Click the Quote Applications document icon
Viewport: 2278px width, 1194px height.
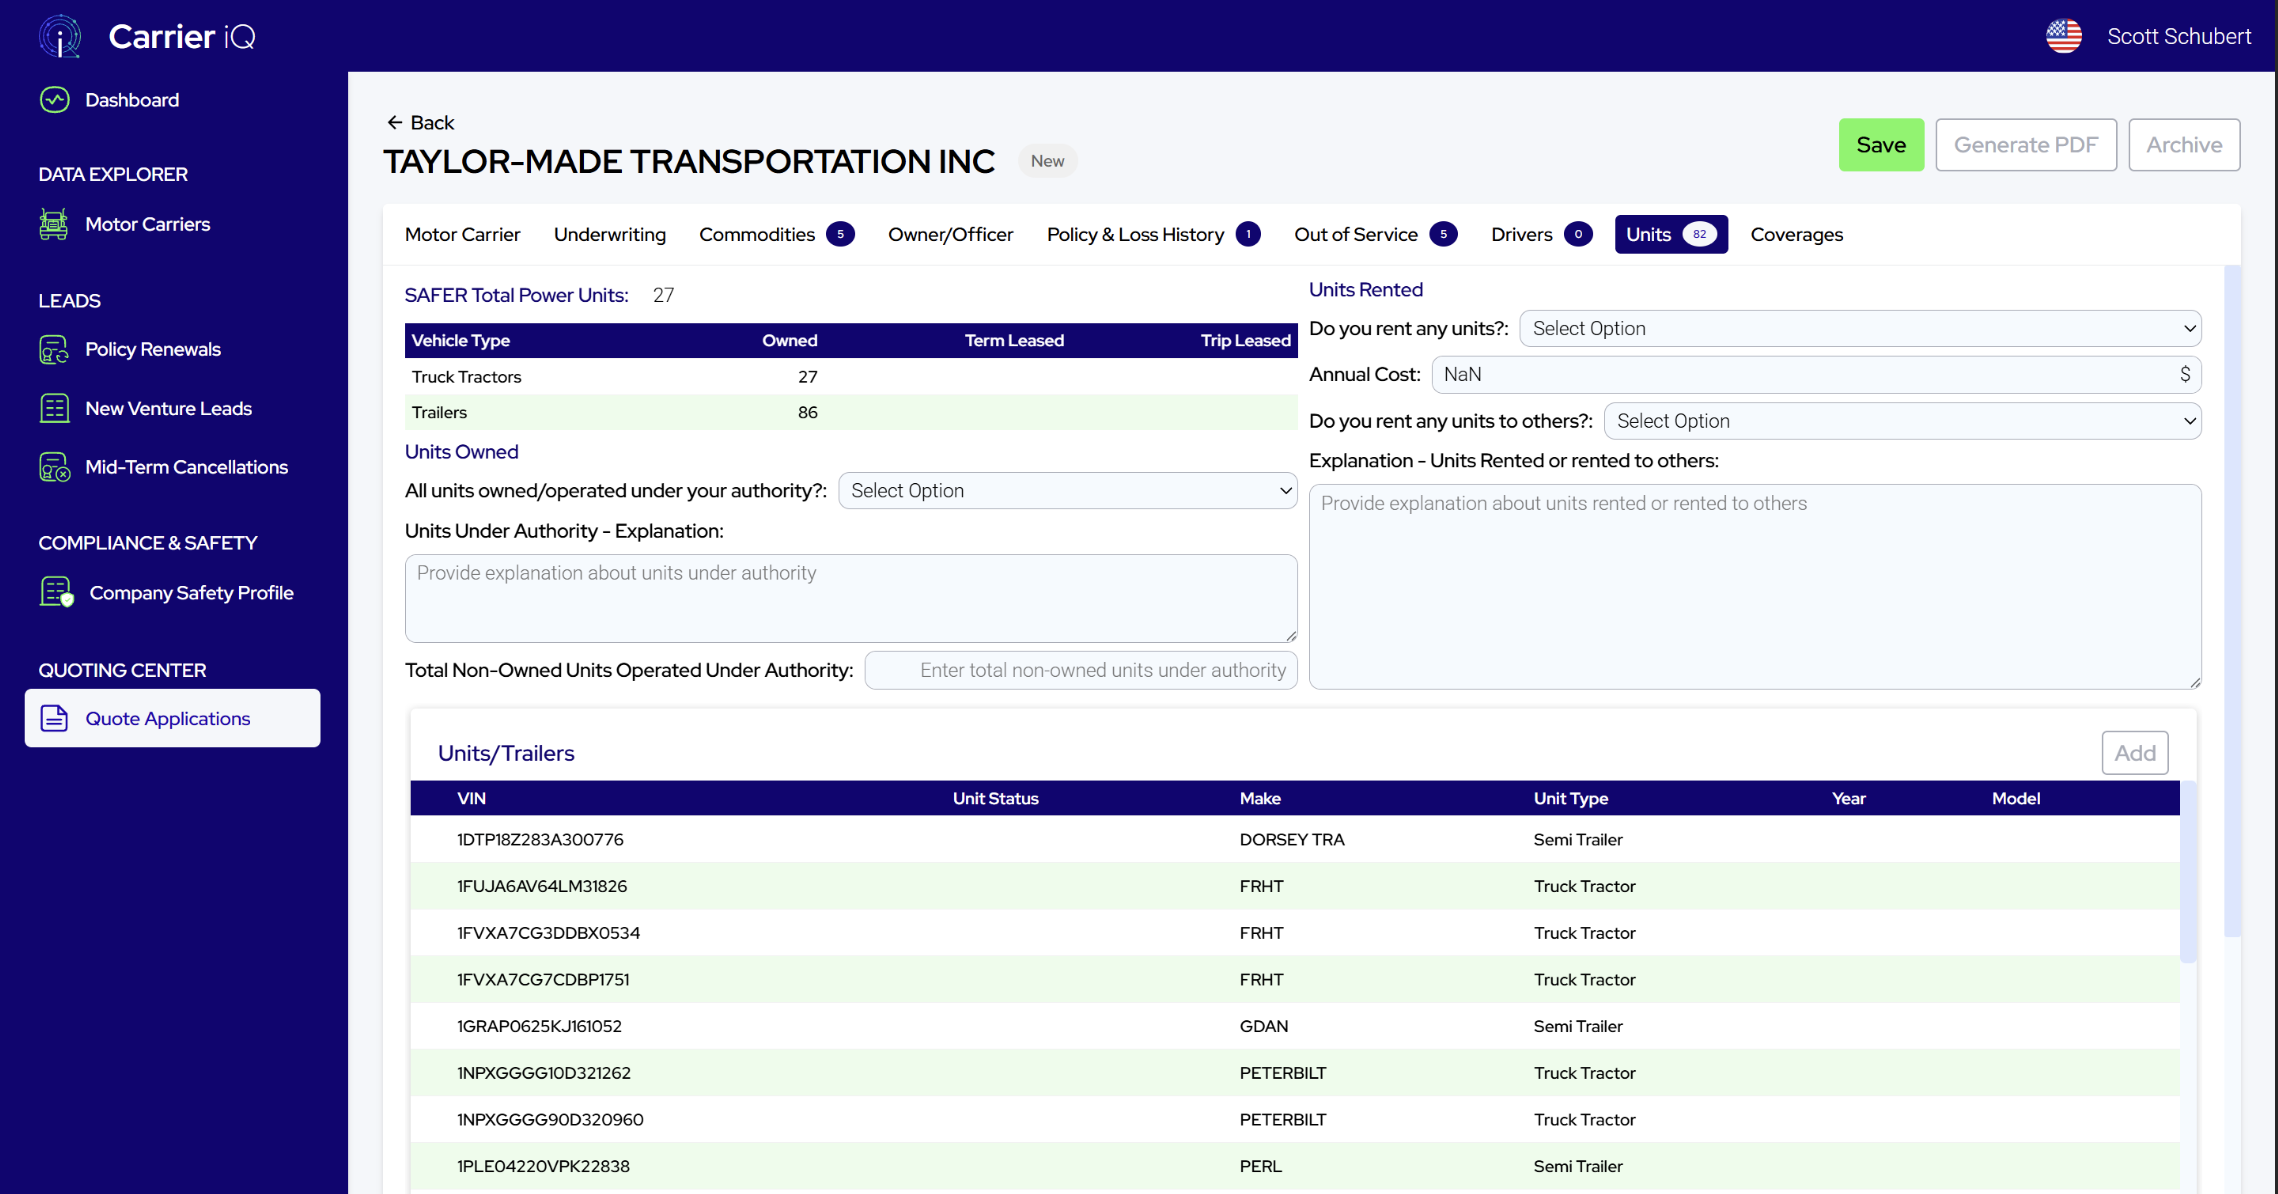[x=54, y=718]
